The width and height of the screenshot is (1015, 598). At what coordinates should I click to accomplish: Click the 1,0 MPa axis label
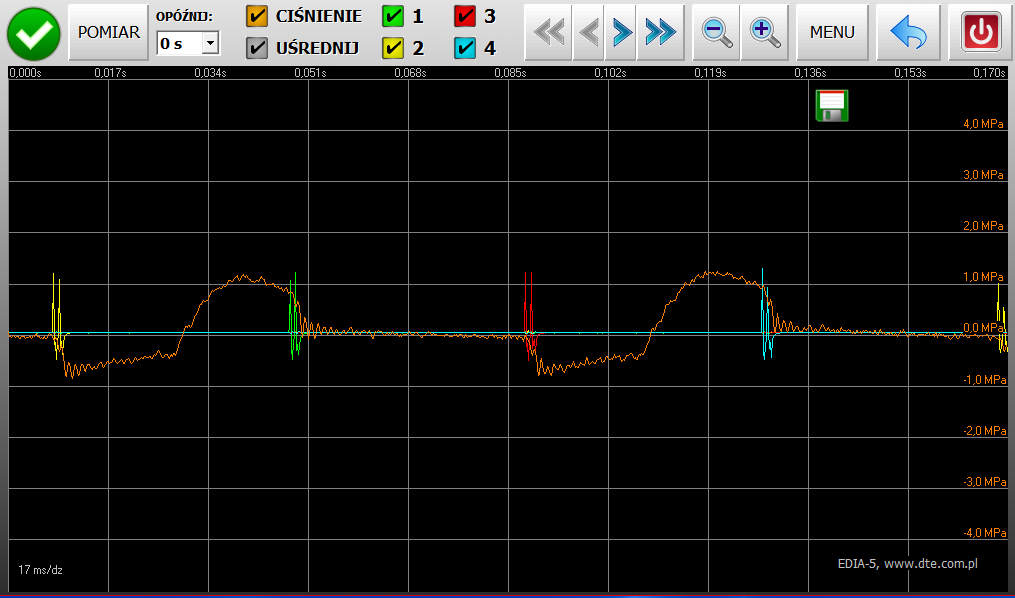tap(983, 277)
